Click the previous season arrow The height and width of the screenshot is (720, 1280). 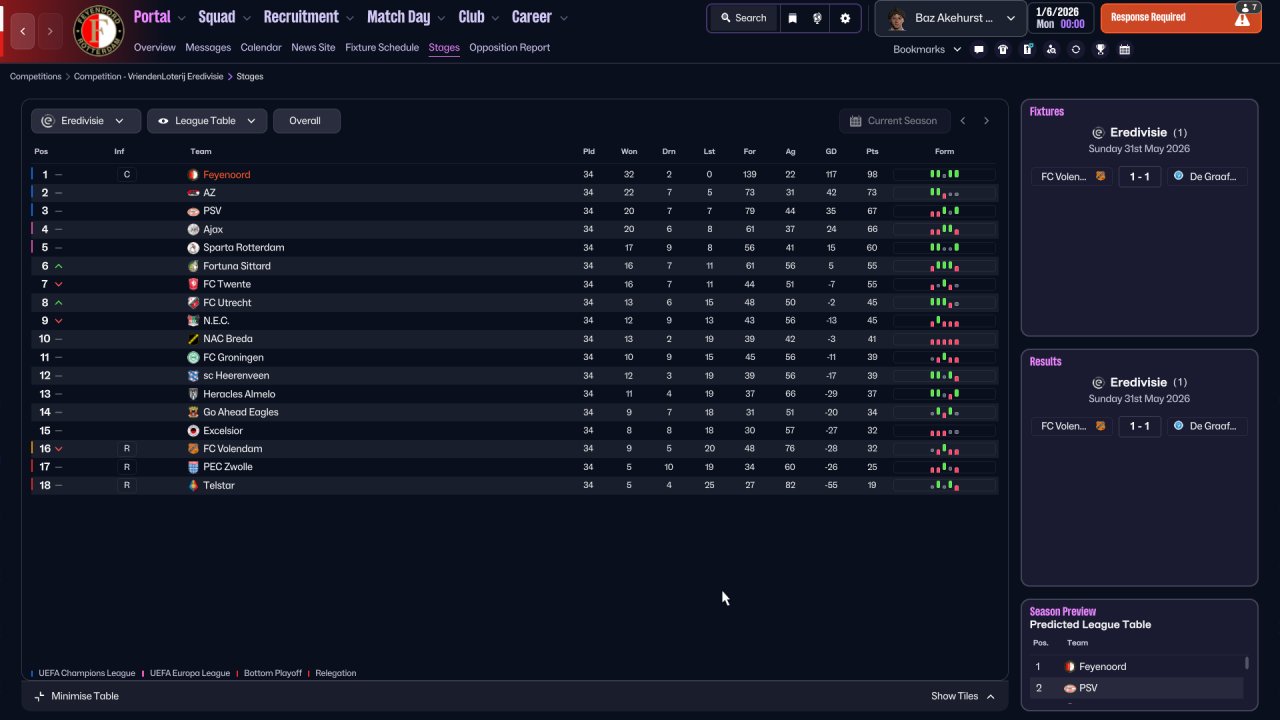click(963, 121)
